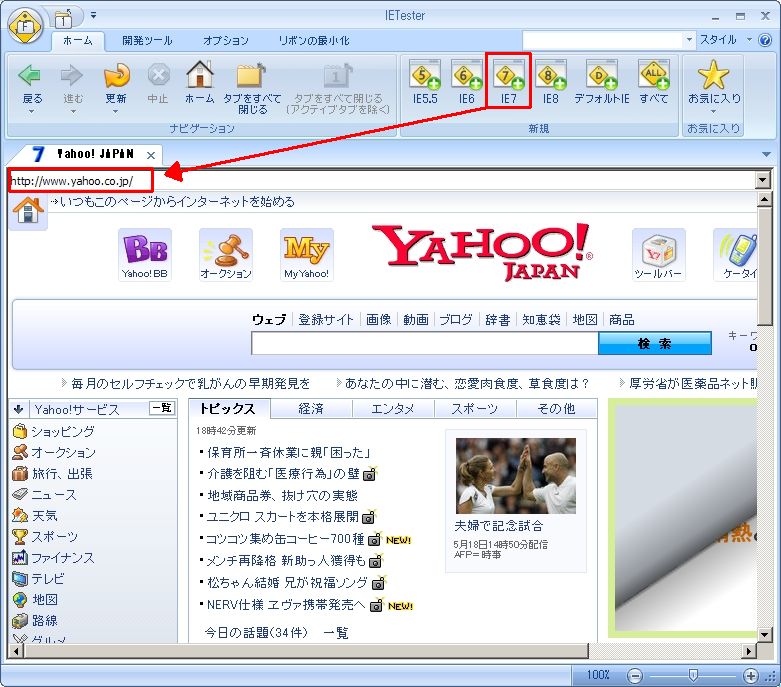Click the 一覧 button beside Yahoo!サービス
The height and width of the screenshot is (687, 781).
tap(162, 408)
